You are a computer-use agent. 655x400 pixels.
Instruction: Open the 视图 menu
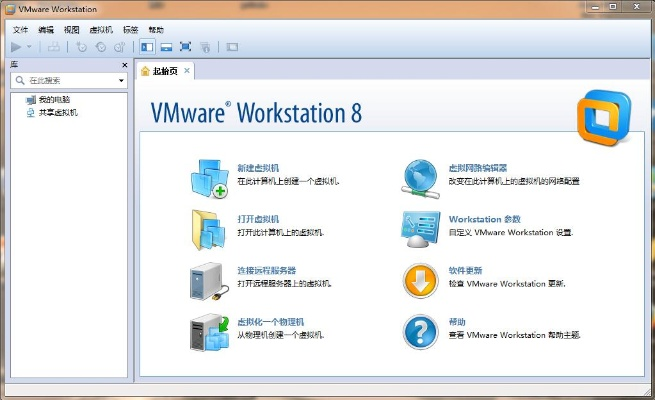pyautogui.click(x=71, y=30)
